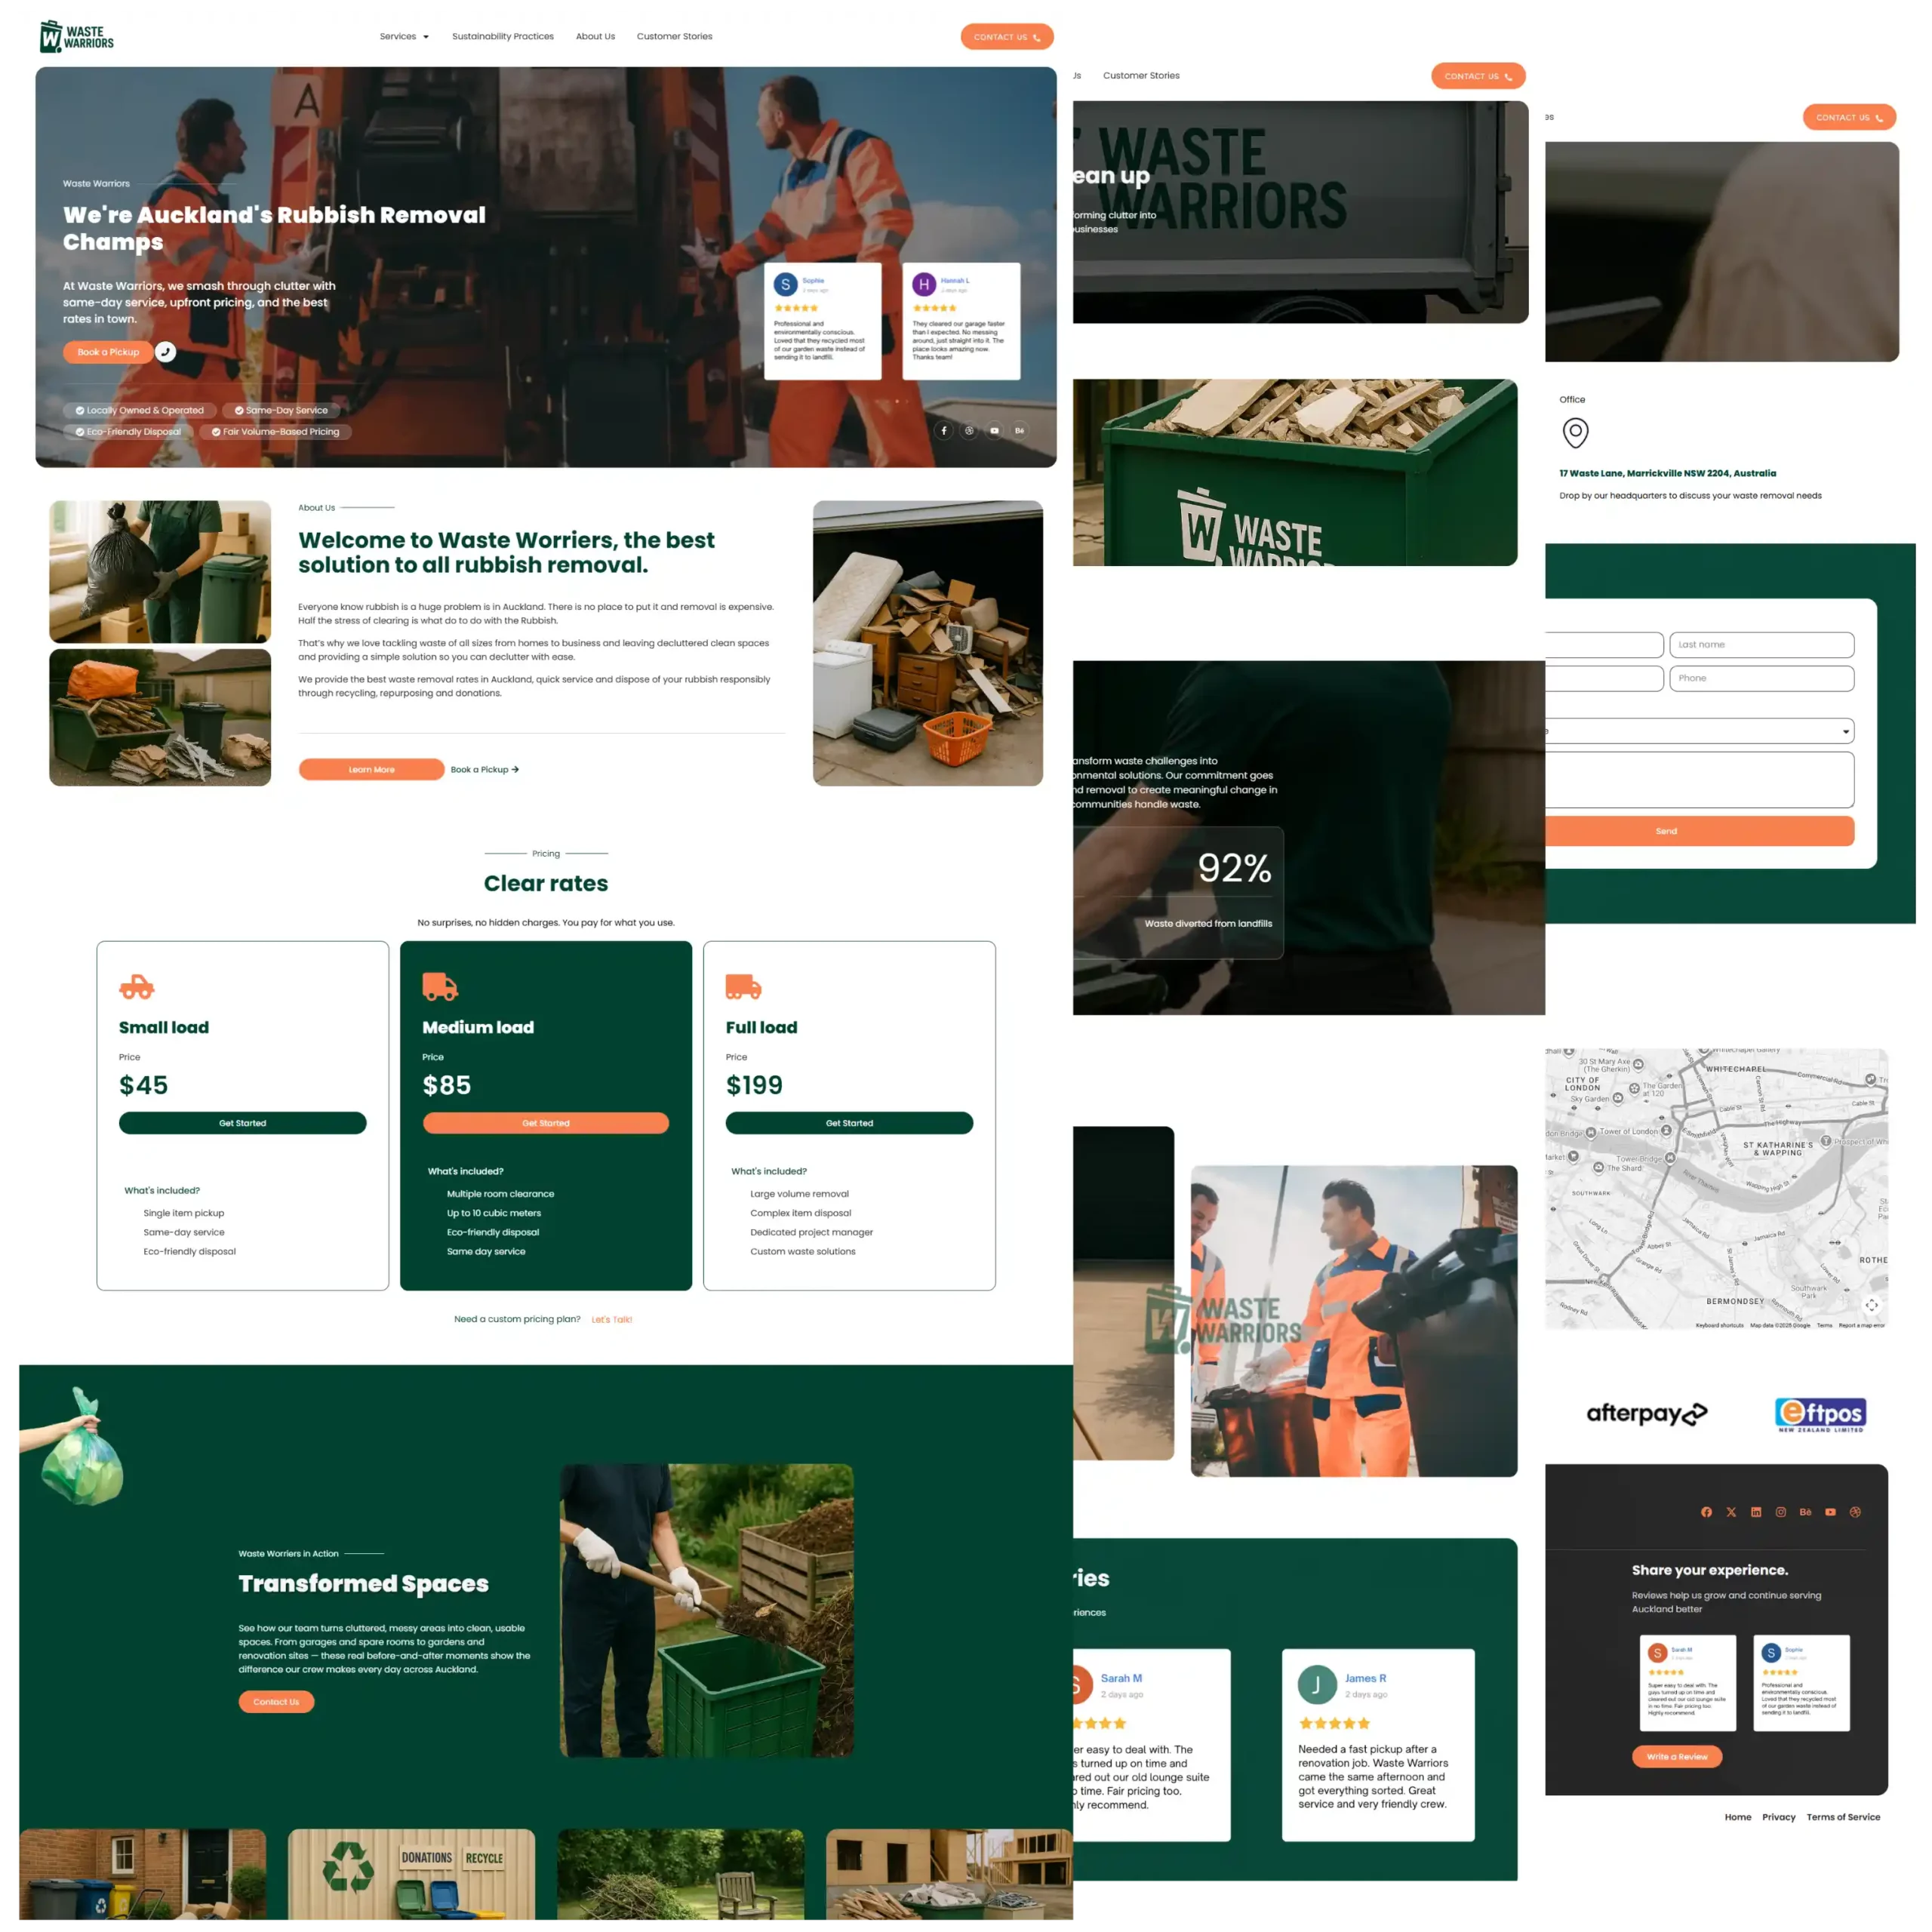This screenshot has width=1932, height=1932.
Task: Click the Small load car icon
Action: (137, 987)
